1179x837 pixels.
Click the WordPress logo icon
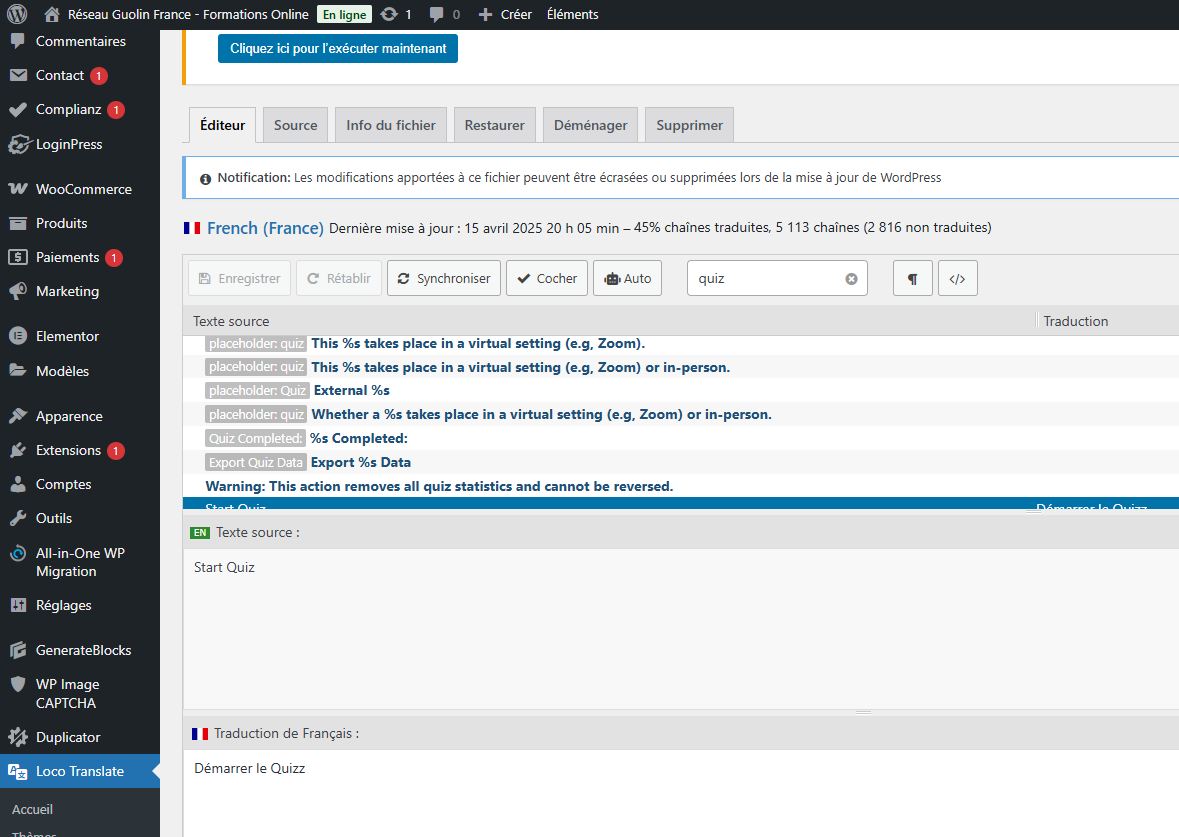click(x=16, y=14)
